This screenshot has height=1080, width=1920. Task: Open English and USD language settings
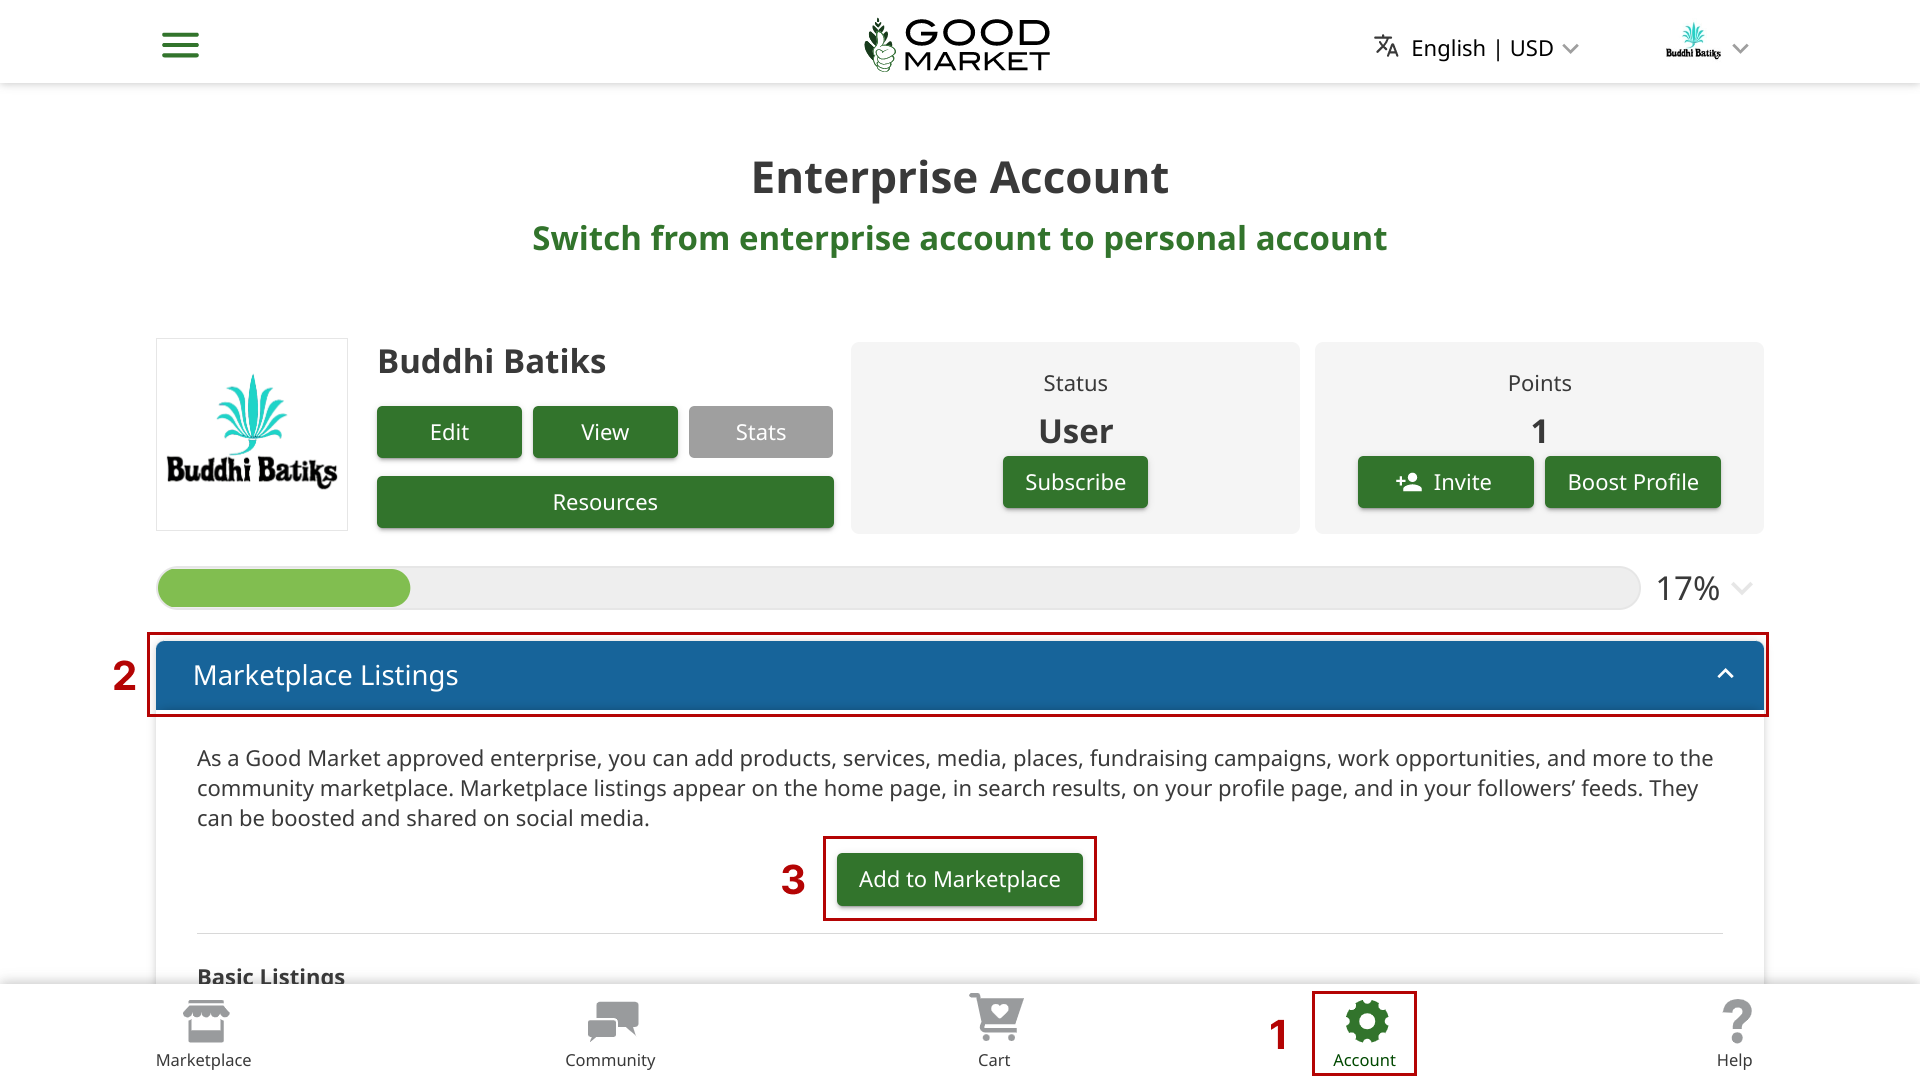(1480, 47)
